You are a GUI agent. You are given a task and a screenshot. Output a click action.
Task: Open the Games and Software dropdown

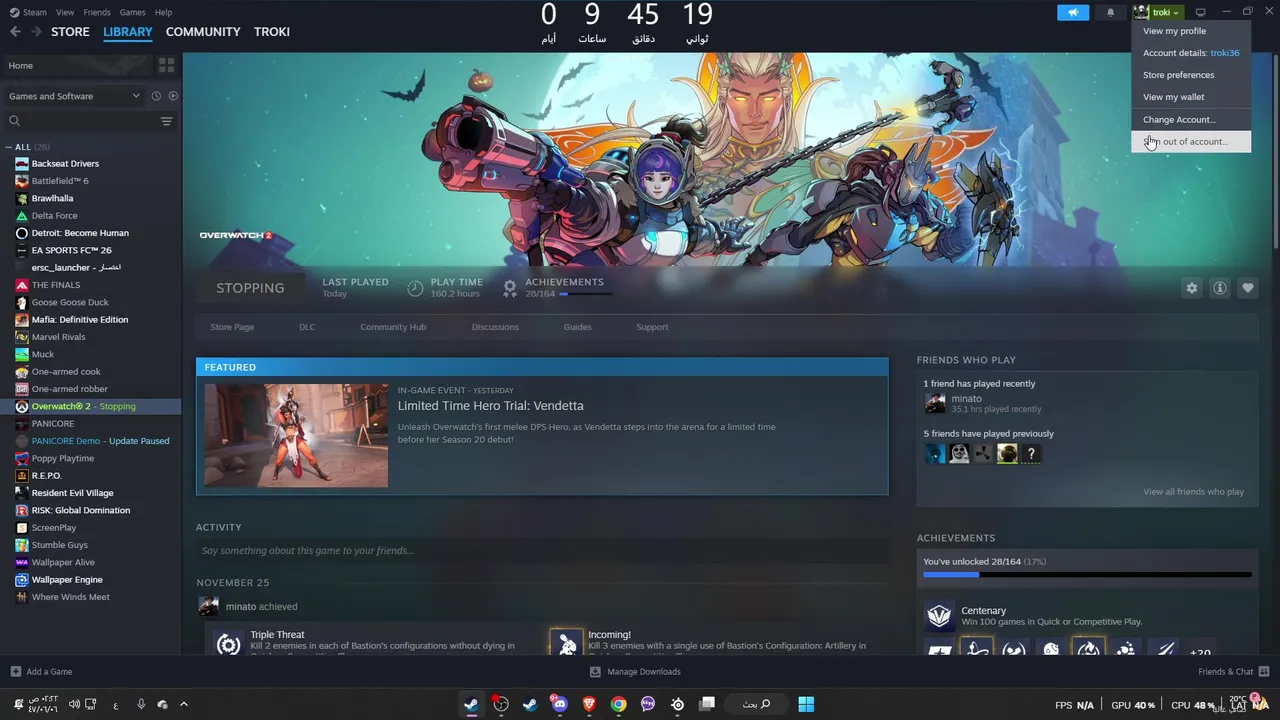pyautogui.click(x=74, y=96)
